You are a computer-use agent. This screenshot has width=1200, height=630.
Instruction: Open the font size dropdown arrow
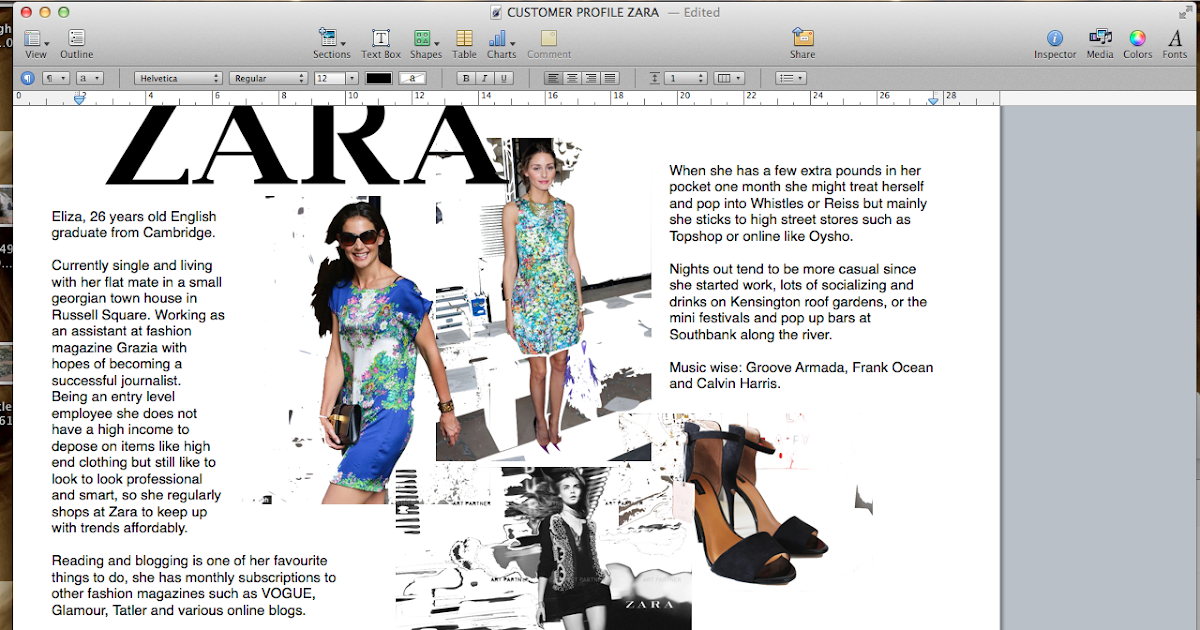click(352, 78)
